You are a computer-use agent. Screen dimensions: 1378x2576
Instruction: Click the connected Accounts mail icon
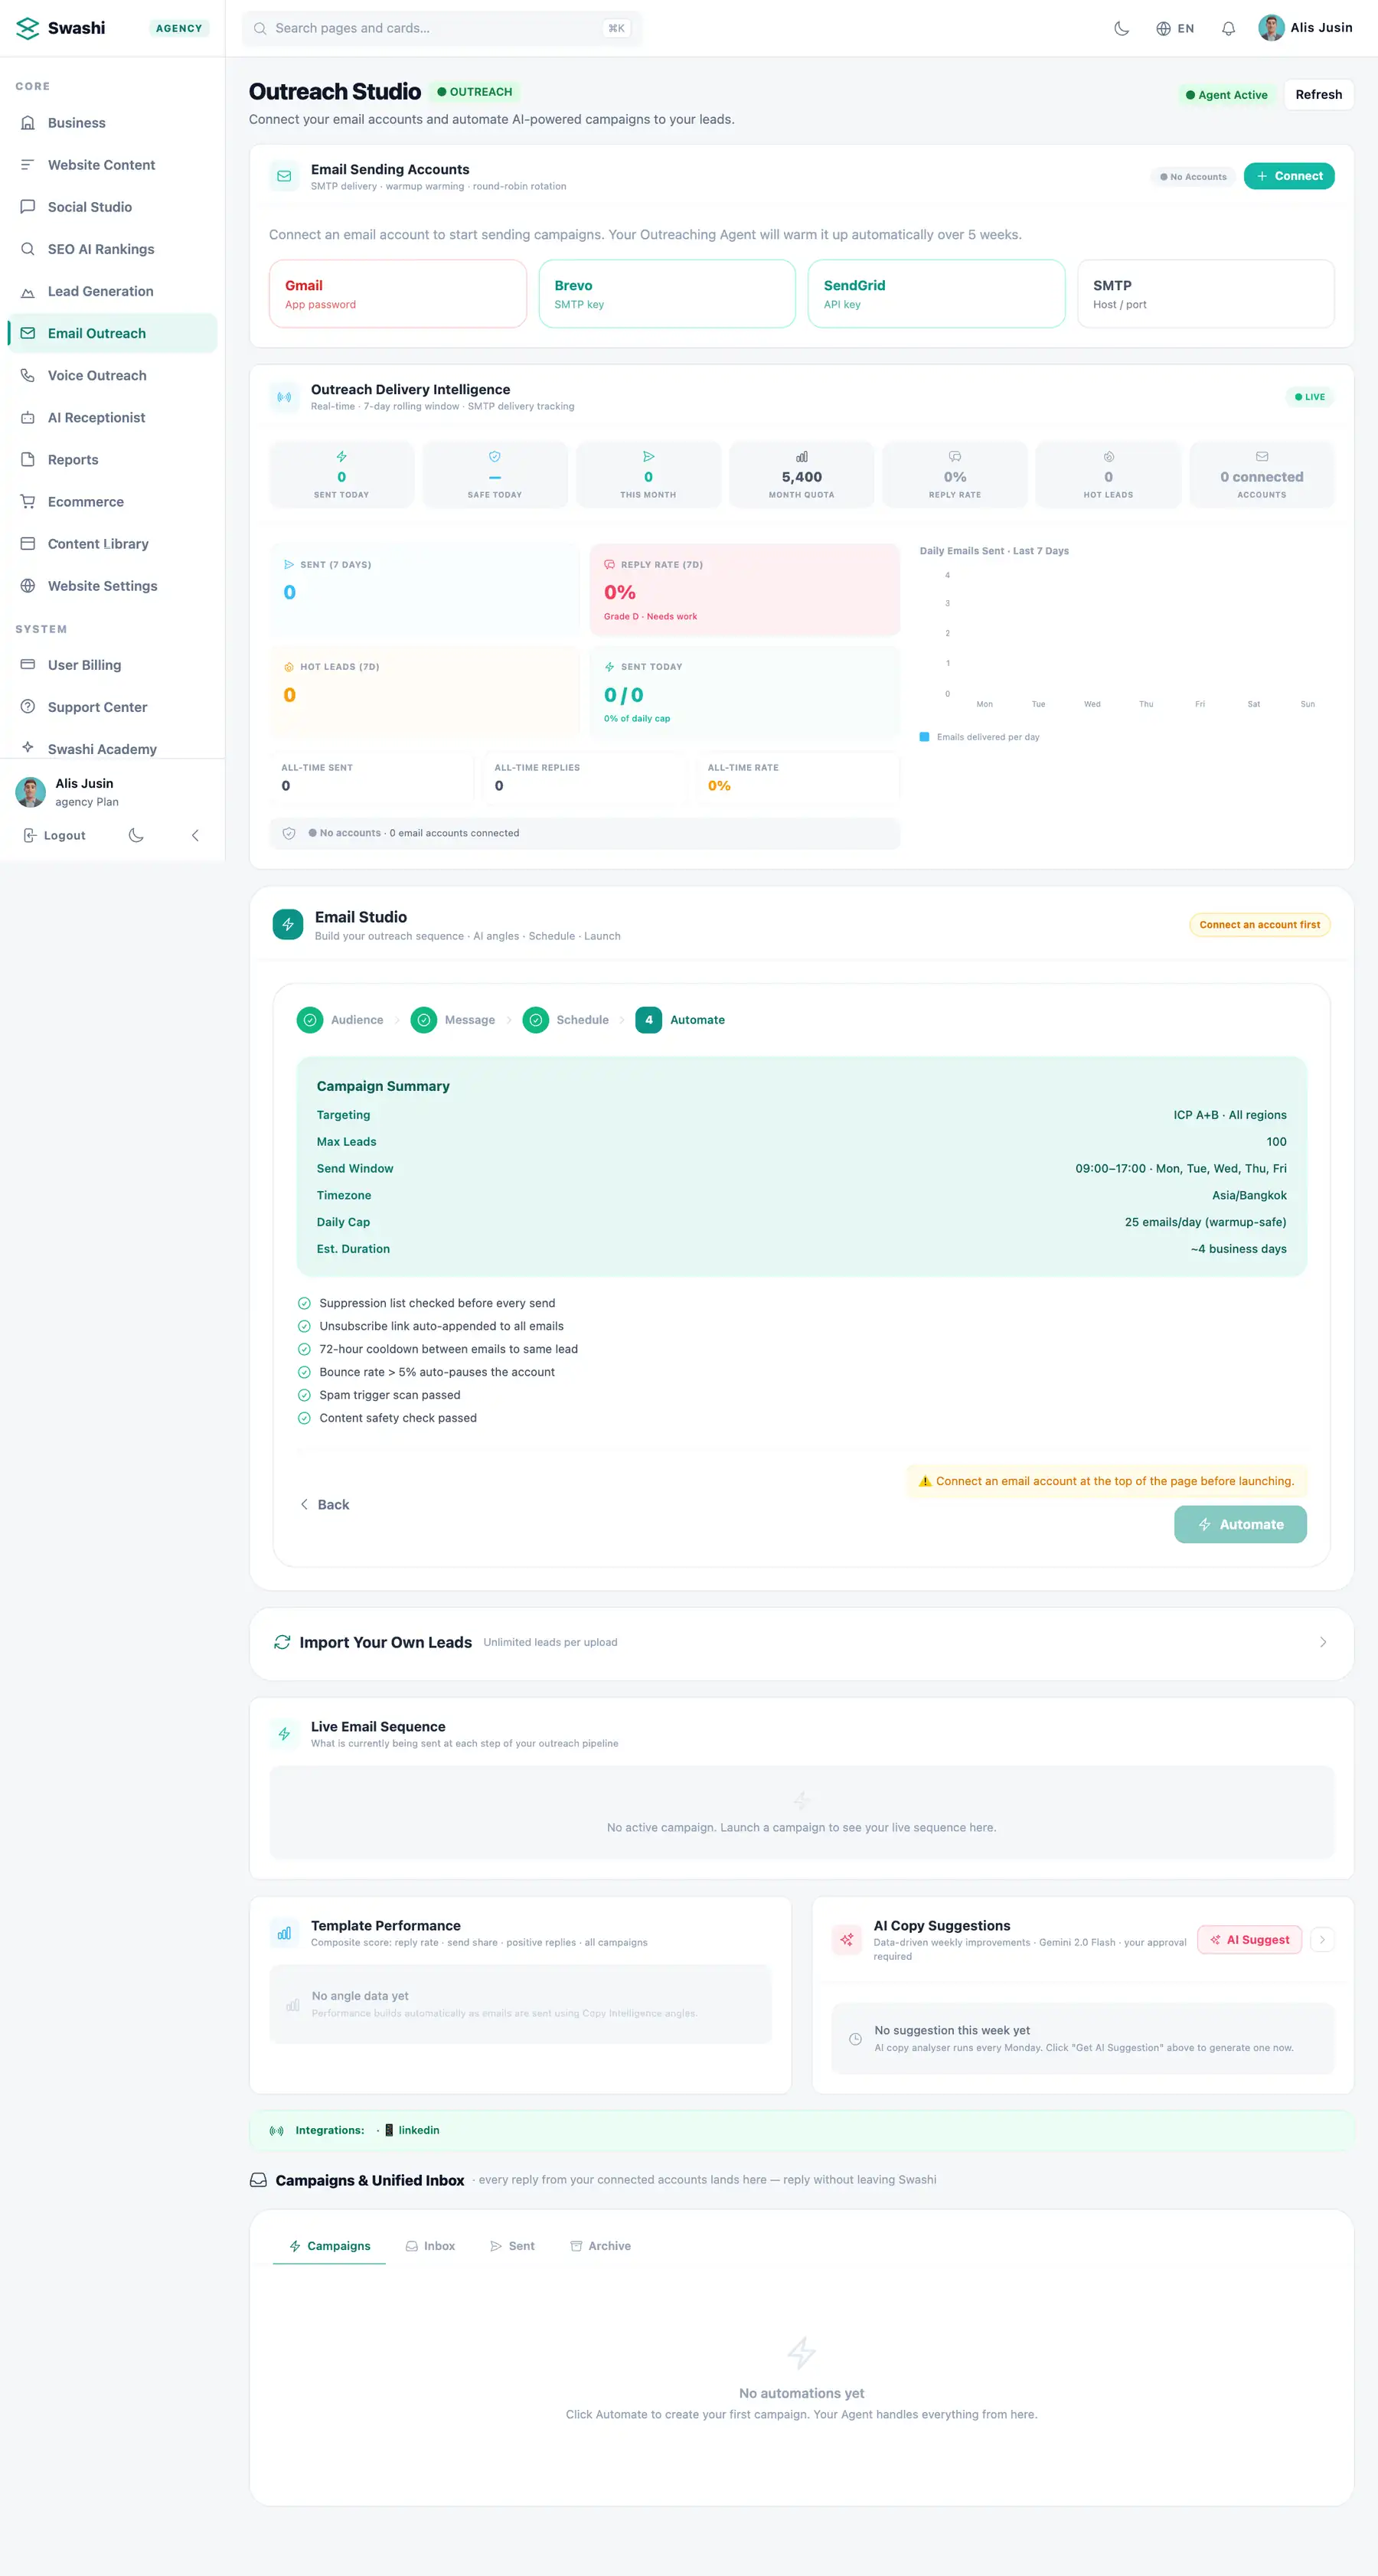(x=1261, y=456)
